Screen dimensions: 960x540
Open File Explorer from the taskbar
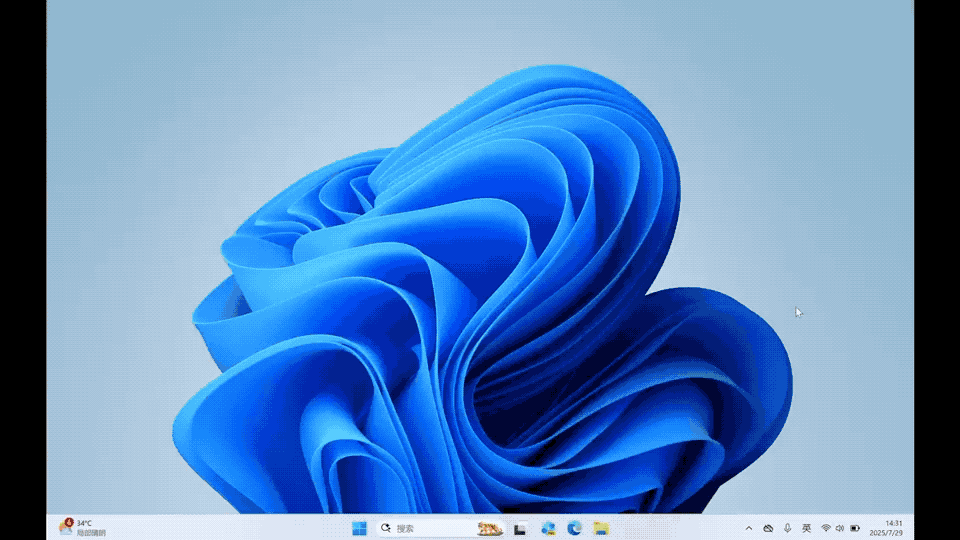[601, 528]
